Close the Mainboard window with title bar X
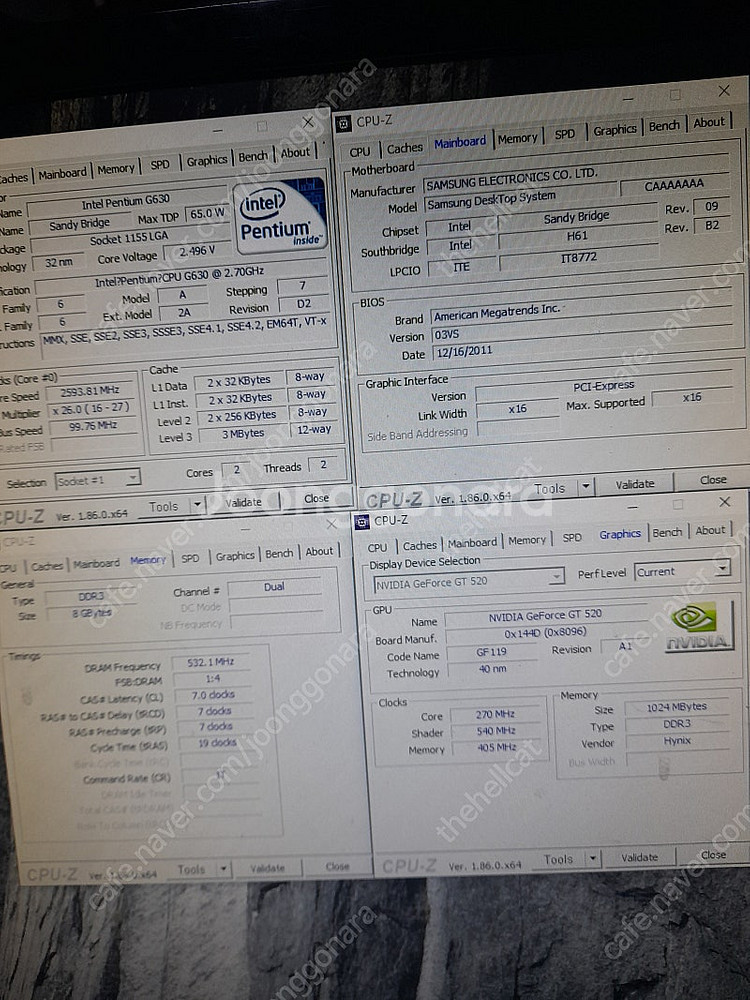 [x=724, y=91]
